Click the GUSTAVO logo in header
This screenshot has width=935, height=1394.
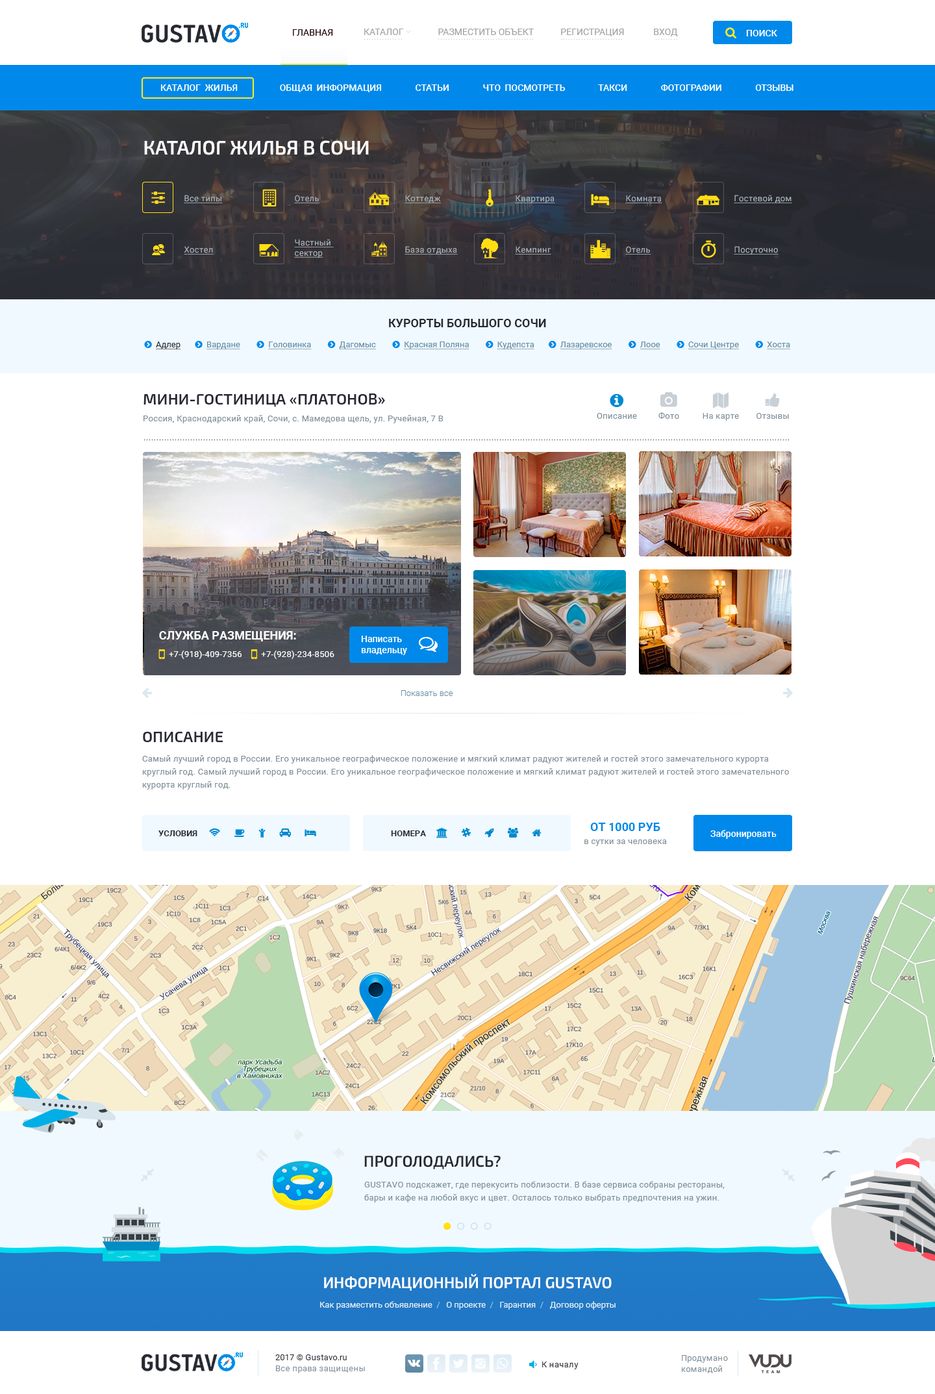193,33
